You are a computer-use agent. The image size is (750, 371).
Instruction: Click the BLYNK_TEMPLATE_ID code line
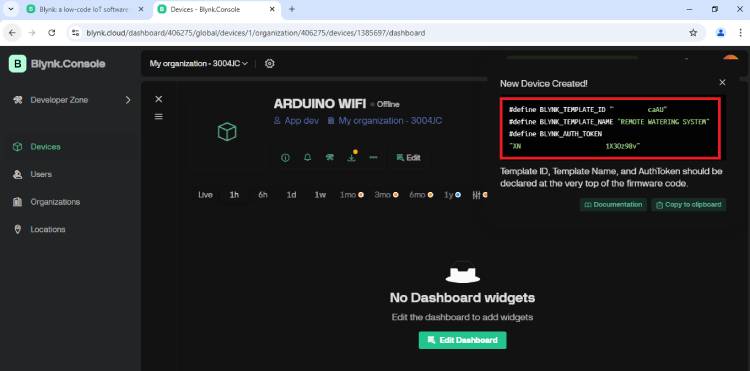[x=588, y=110]
